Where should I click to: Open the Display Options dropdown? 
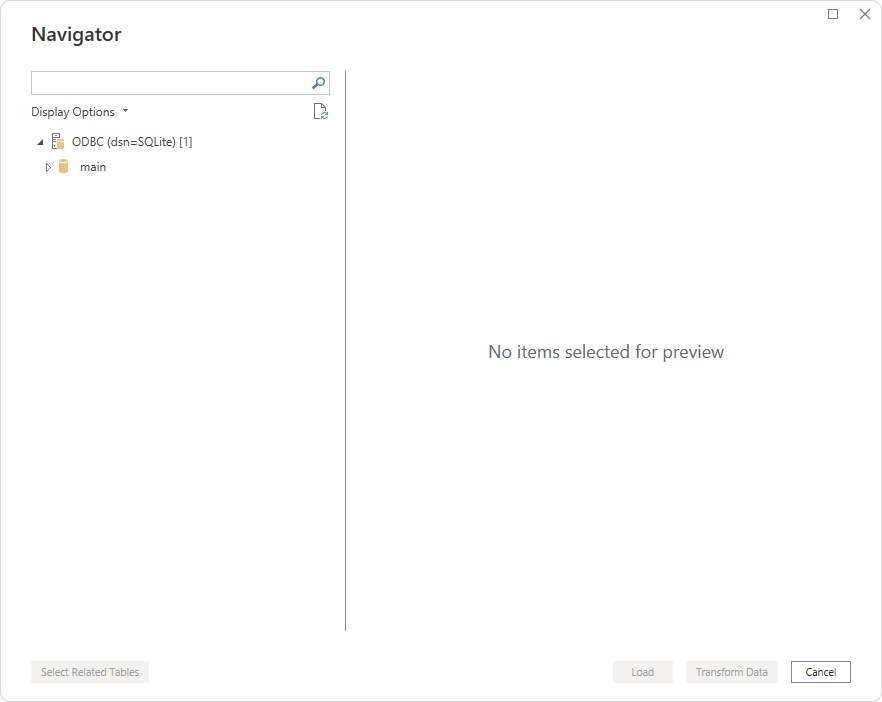point(73,112)
